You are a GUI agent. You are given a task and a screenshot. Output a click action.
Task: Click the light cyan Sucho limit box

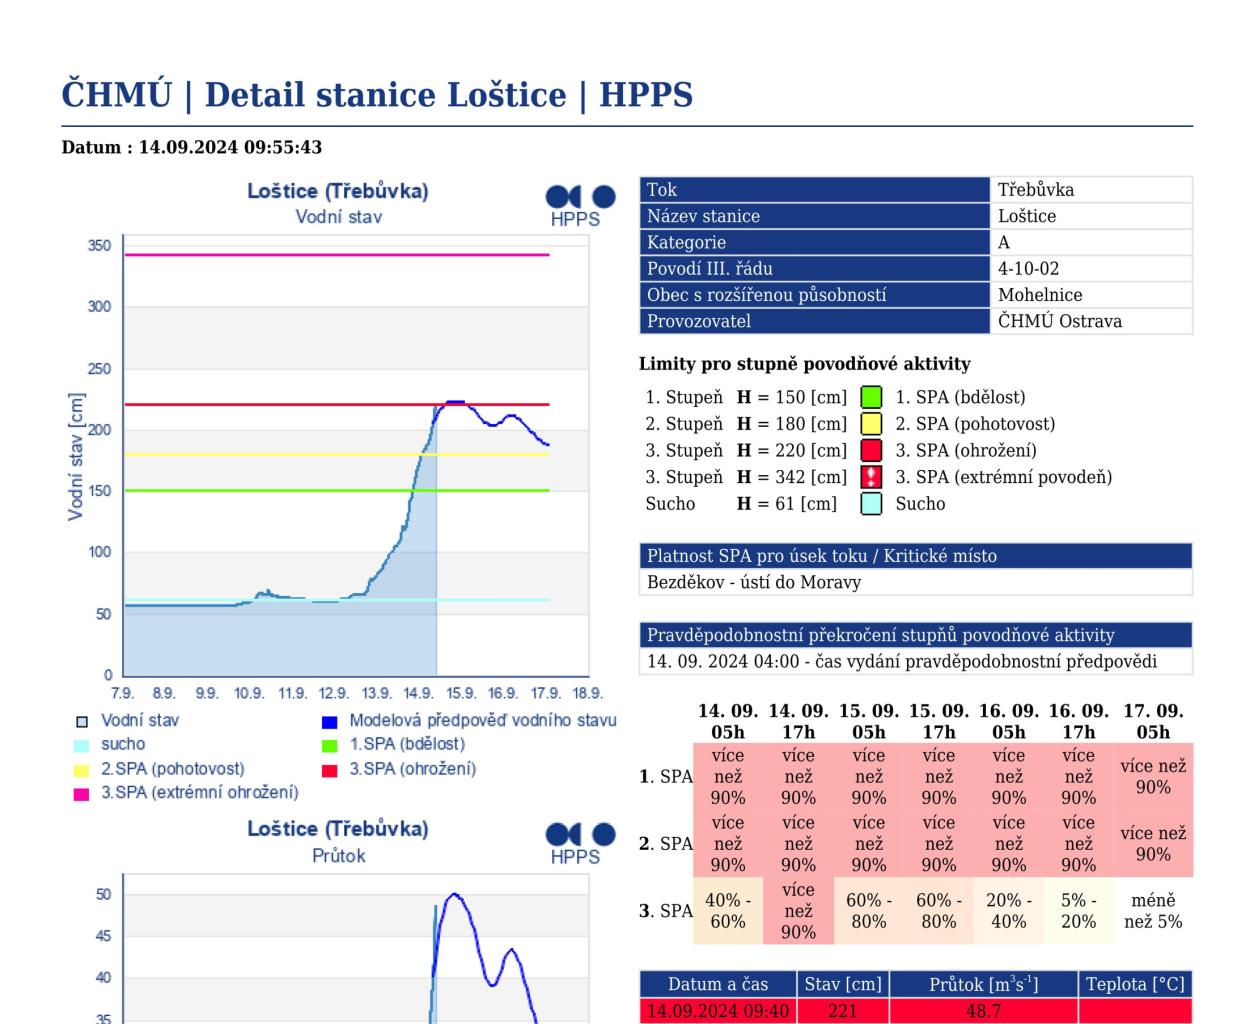click(x=871, y=504)
